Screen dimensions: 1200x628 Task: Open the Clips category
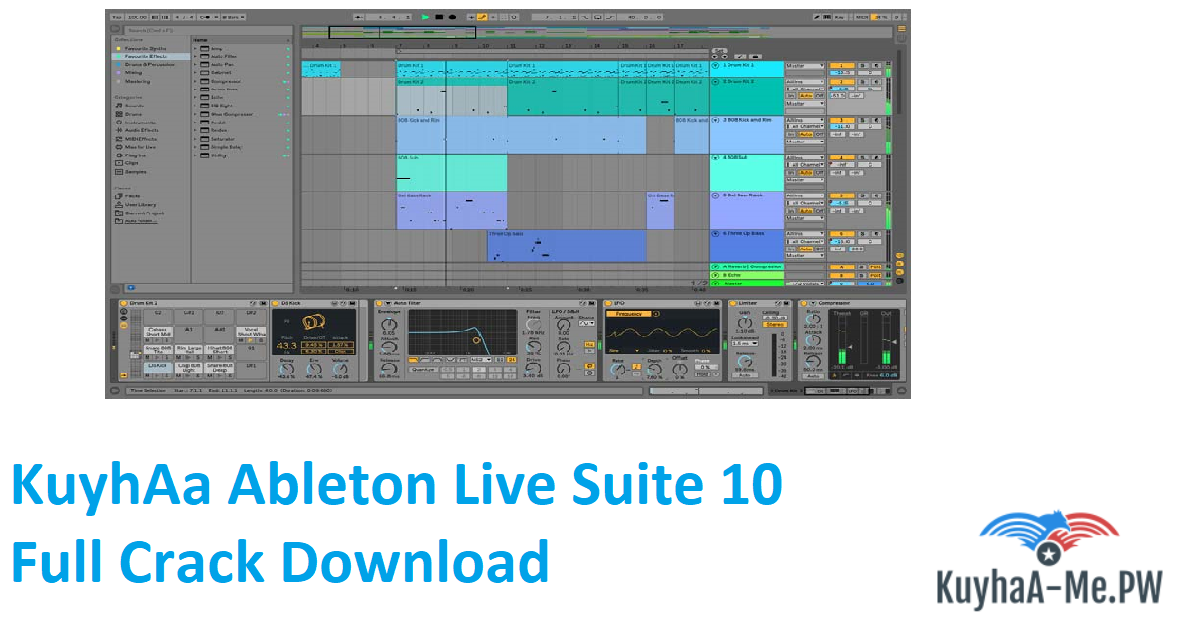coord(132,163)
